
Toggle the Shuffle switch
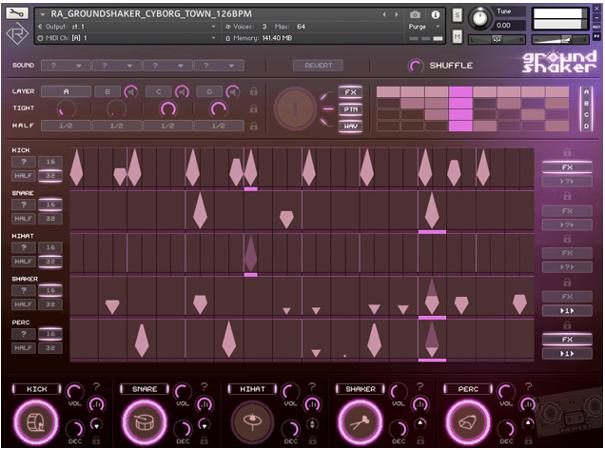416,66
